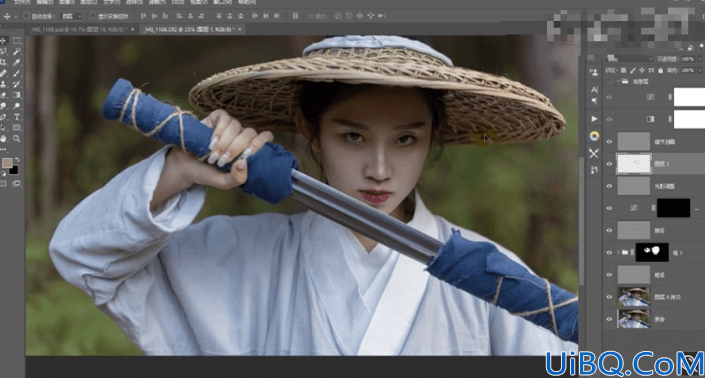Select the History Brush tool

click(x=17, y=84)
